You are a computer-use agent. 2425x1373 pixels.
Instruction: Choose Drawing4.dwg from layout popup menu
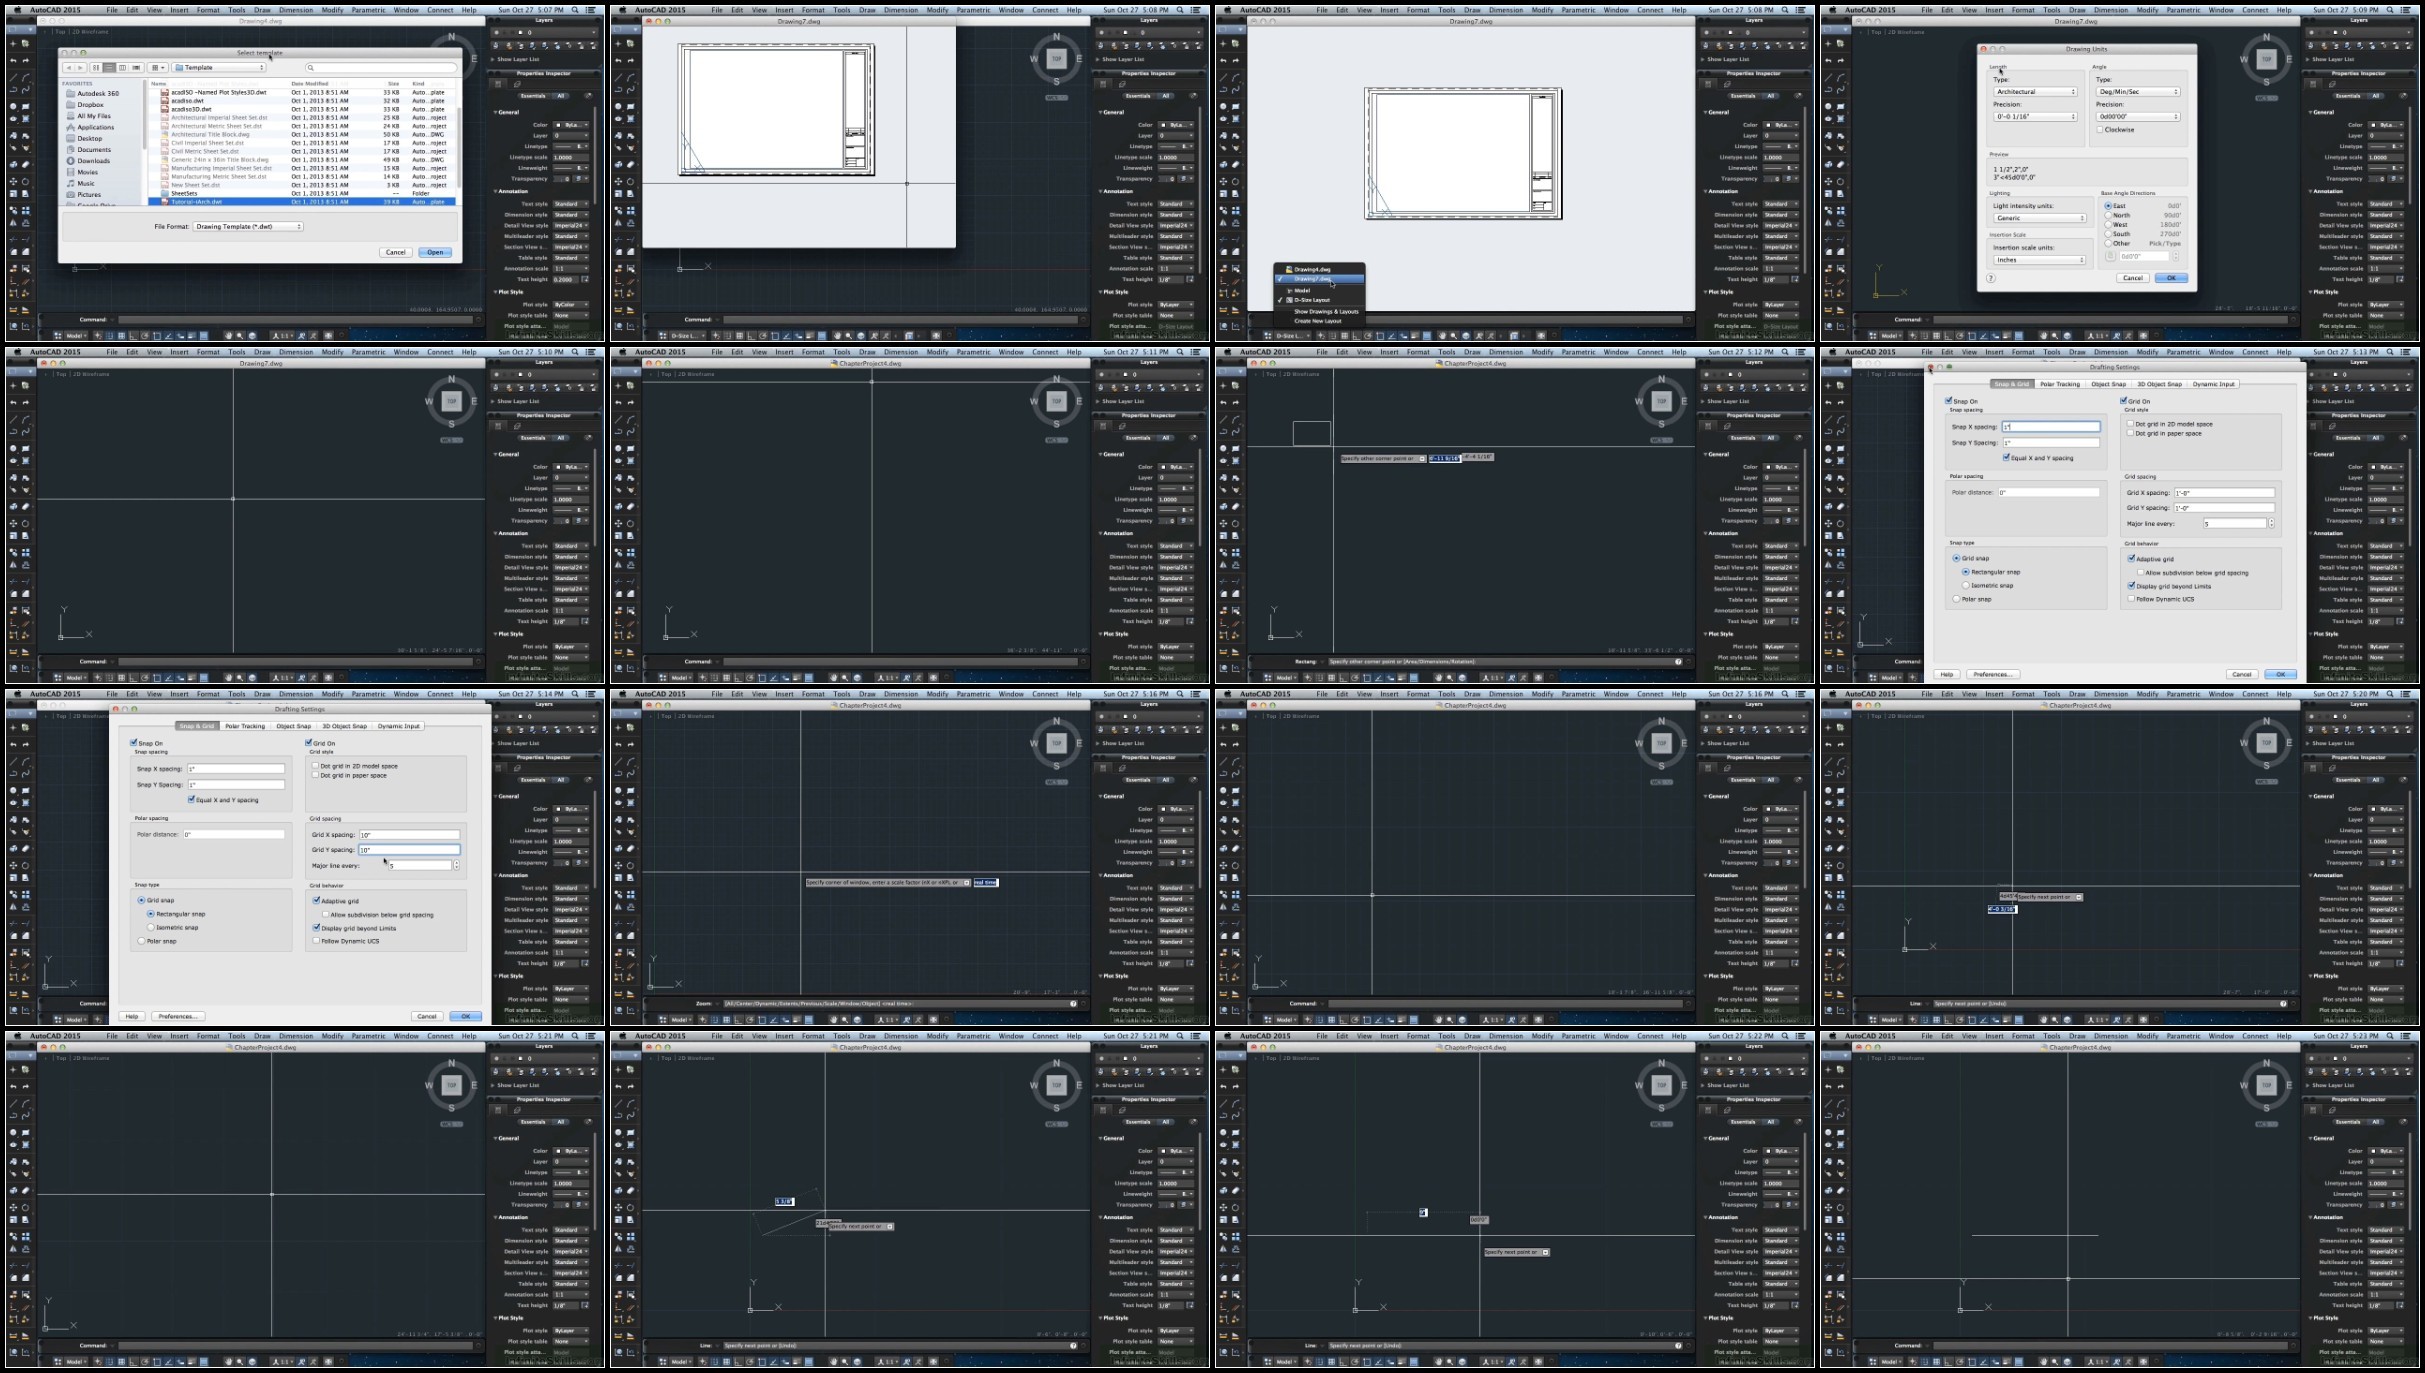1312,269
